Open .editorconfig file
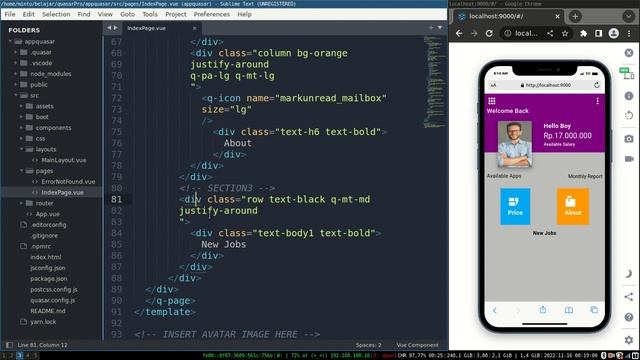This screenshot has height=360, width=640. tap(48, 225)
